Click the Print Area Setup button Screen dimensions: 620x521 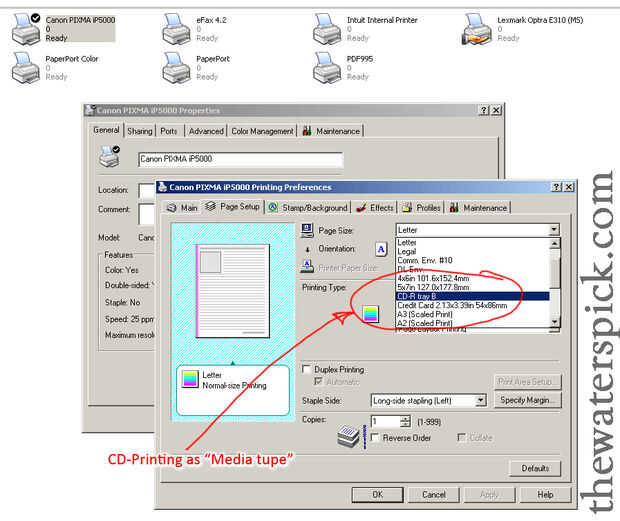click(x=527, y=381)
